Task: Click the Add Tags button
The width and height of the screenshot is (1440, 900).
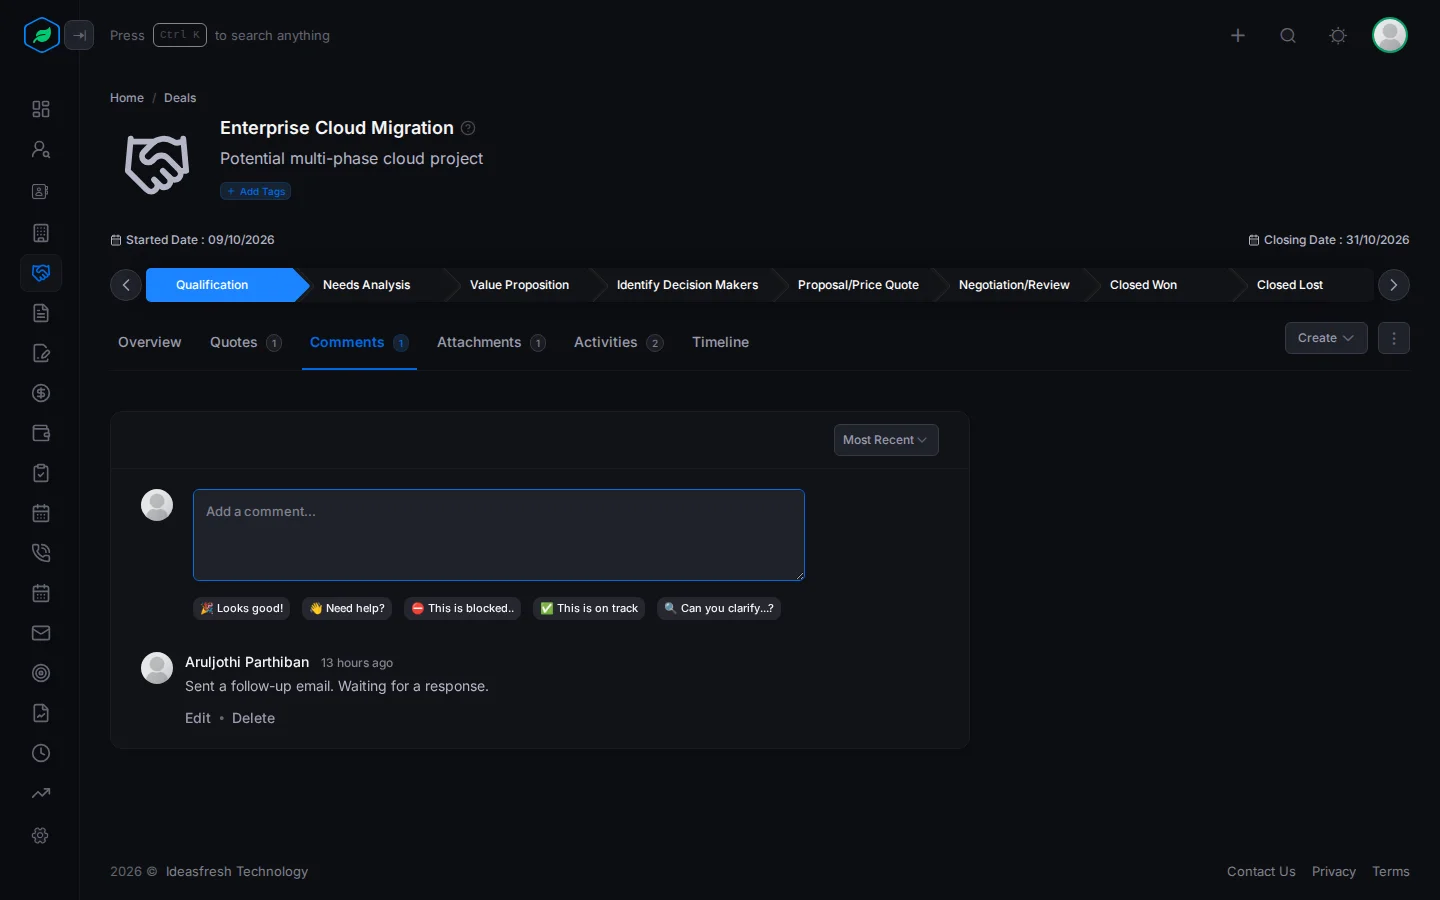Action: click(256, 191)
